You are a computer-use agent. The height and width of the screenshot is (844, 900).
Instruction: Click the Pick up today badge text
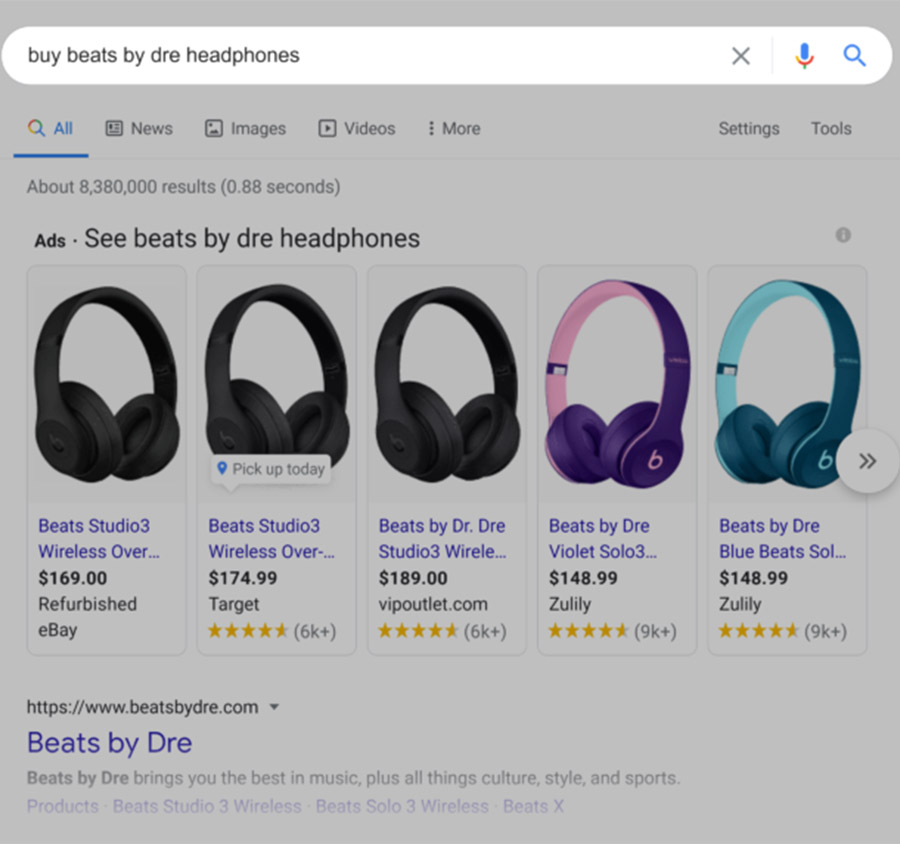click(x=278, y=469)
